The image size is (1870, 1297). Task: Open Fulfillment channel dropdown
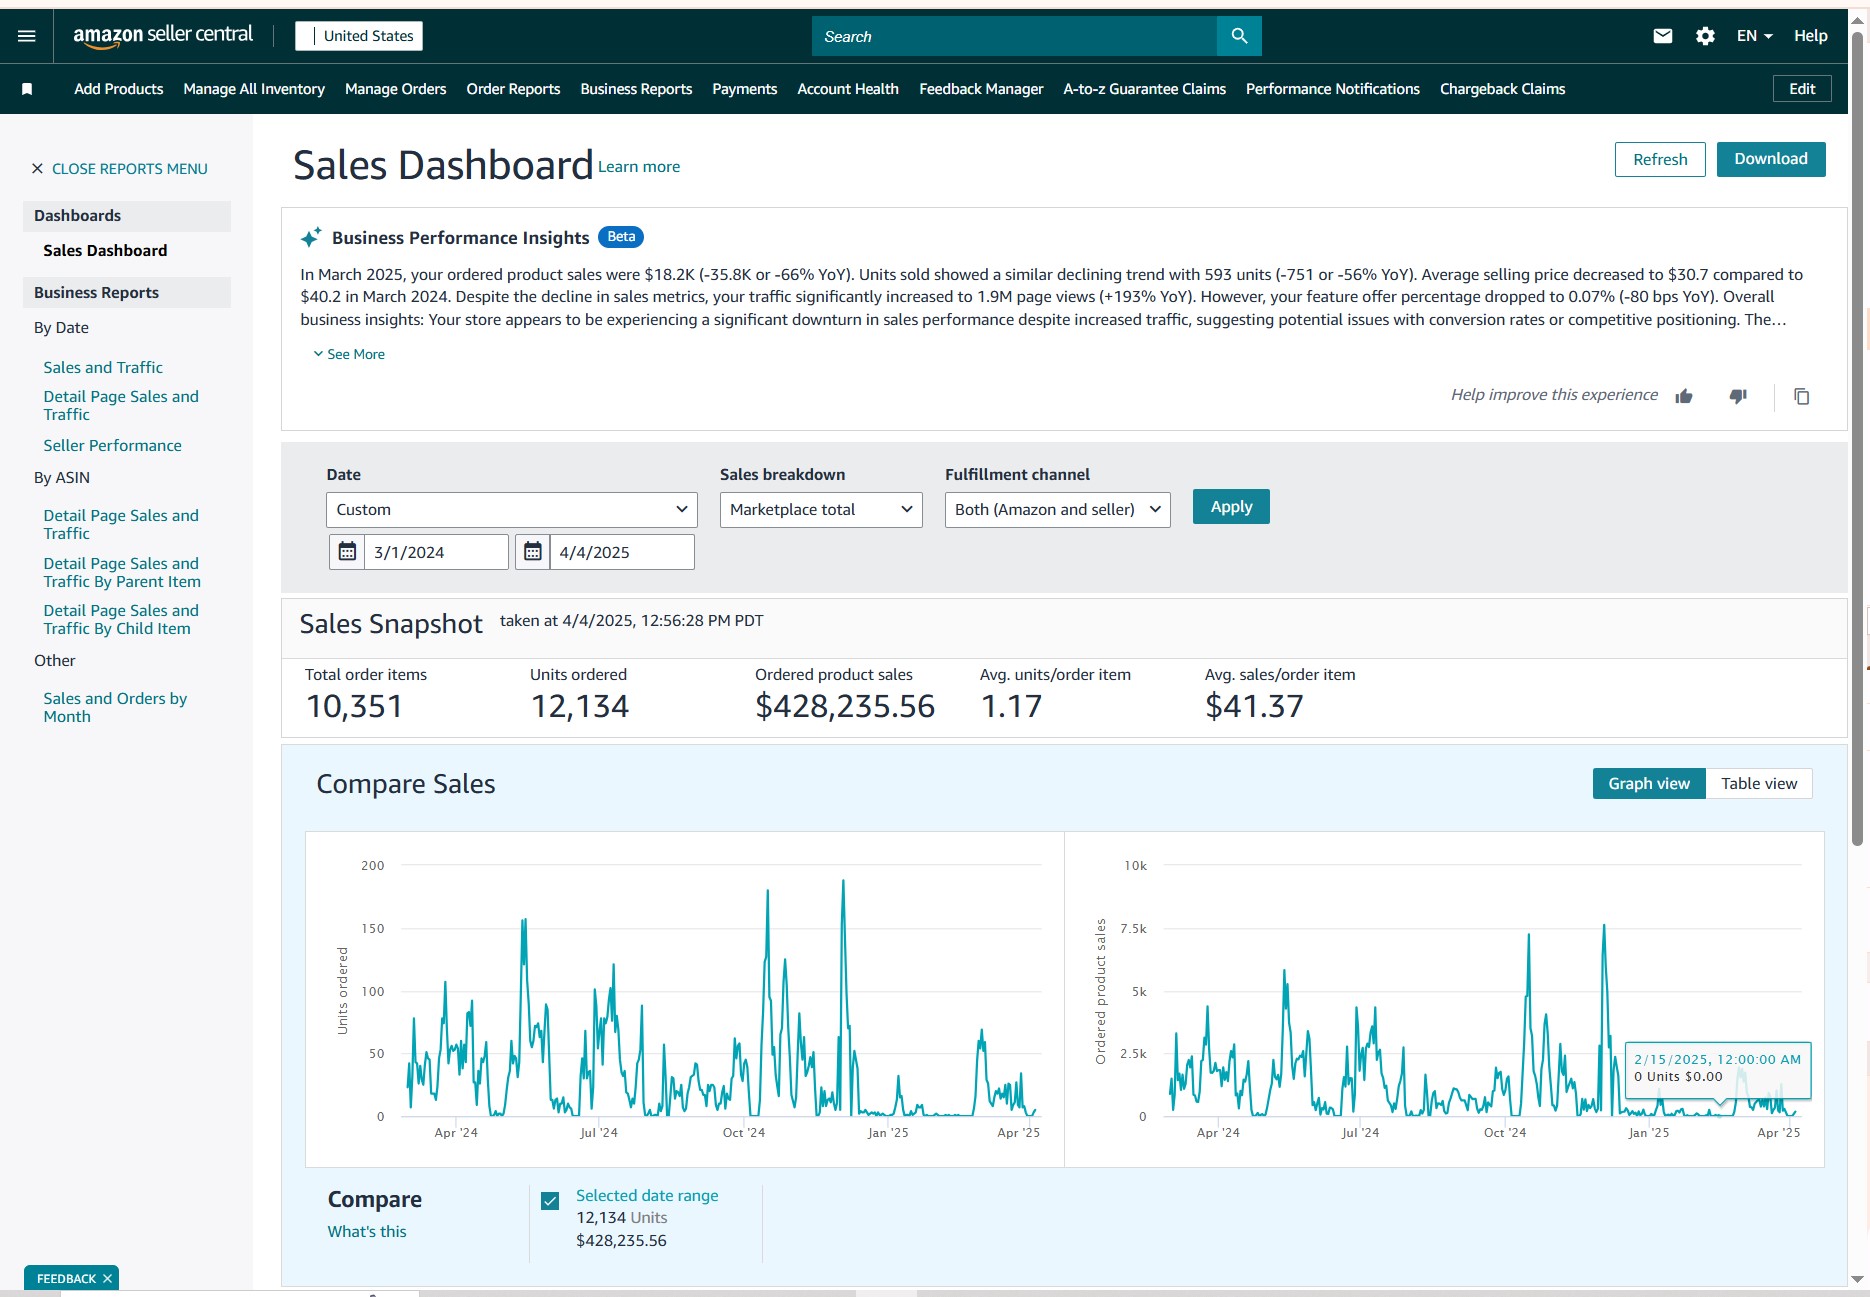coord(1057,509)
